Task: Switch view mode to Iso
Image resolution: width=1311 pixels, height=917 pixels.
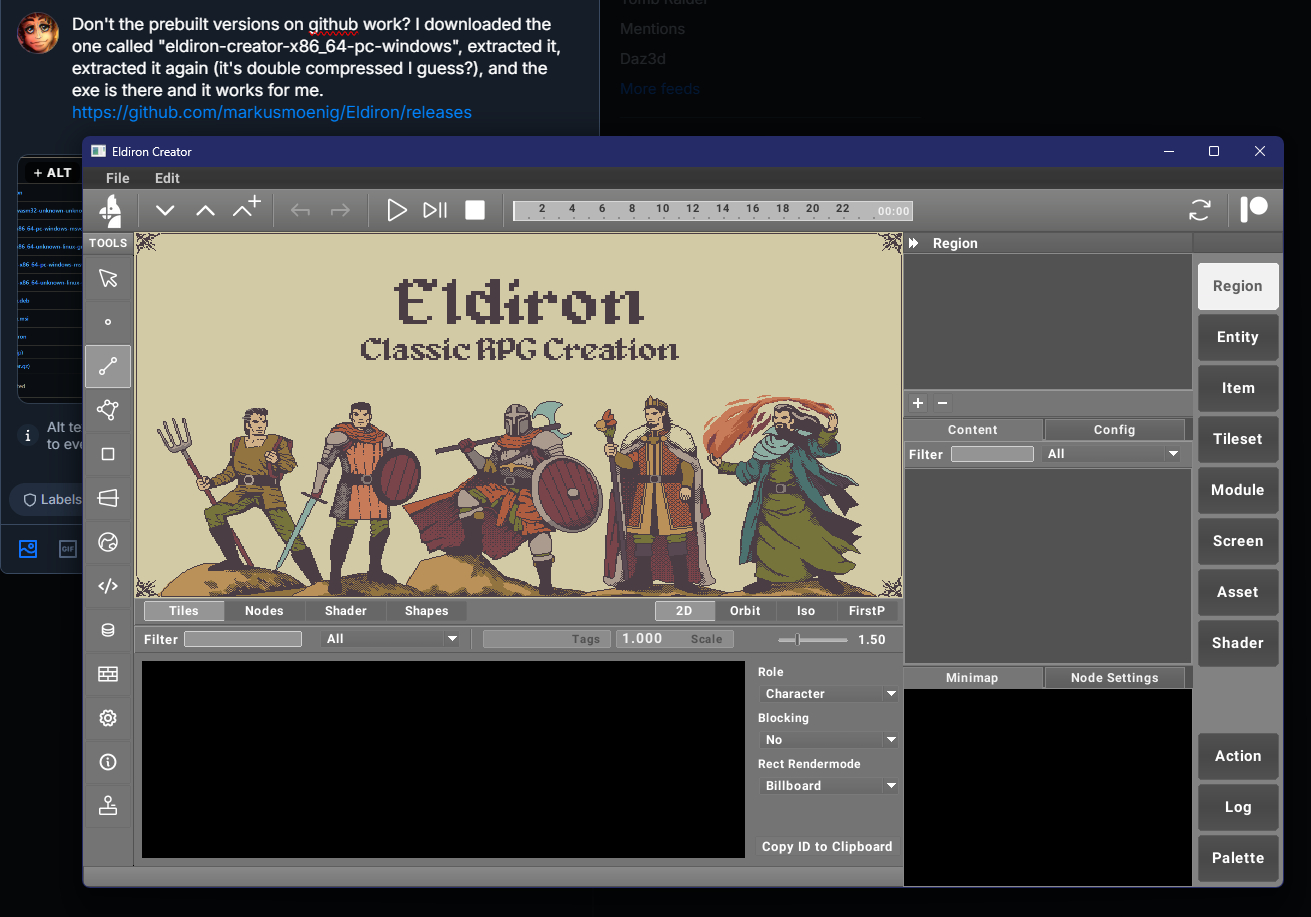Action: (805, 611)
